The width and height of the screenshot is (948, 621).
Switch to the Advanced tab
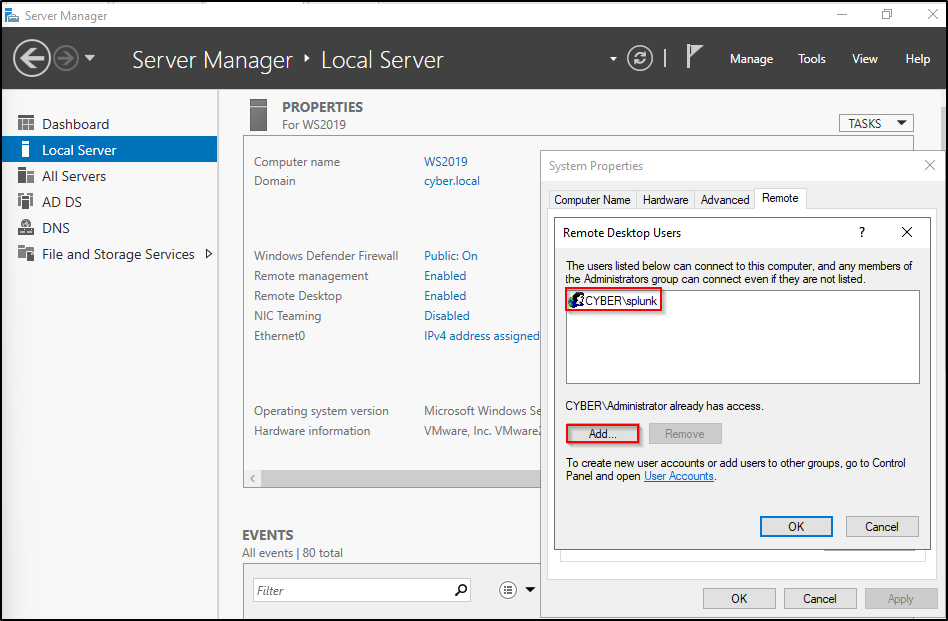(725, 200)
